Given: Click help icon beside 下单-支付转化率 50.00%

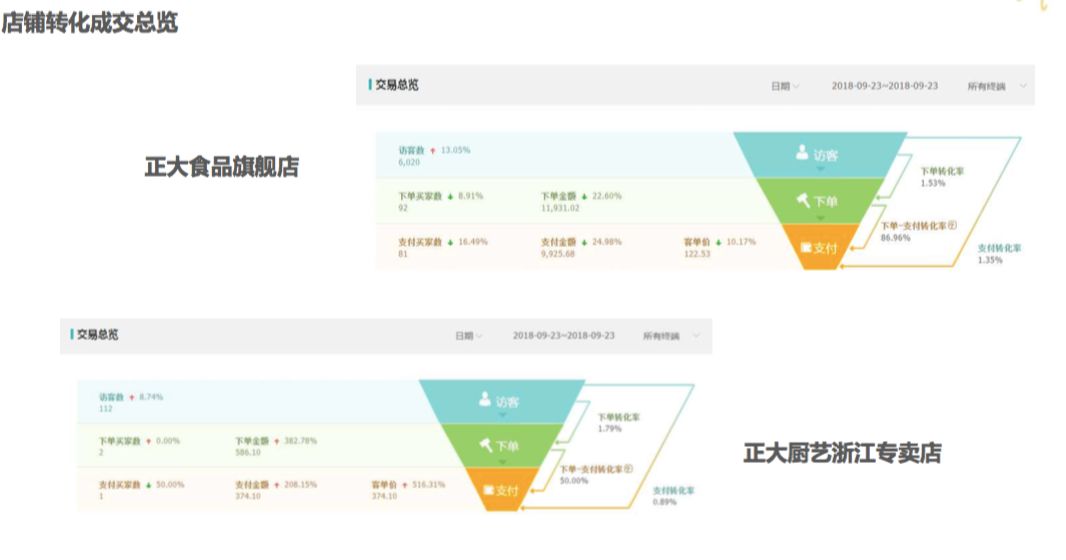Looking at the screenshot, I should click(x=629, y=469).
